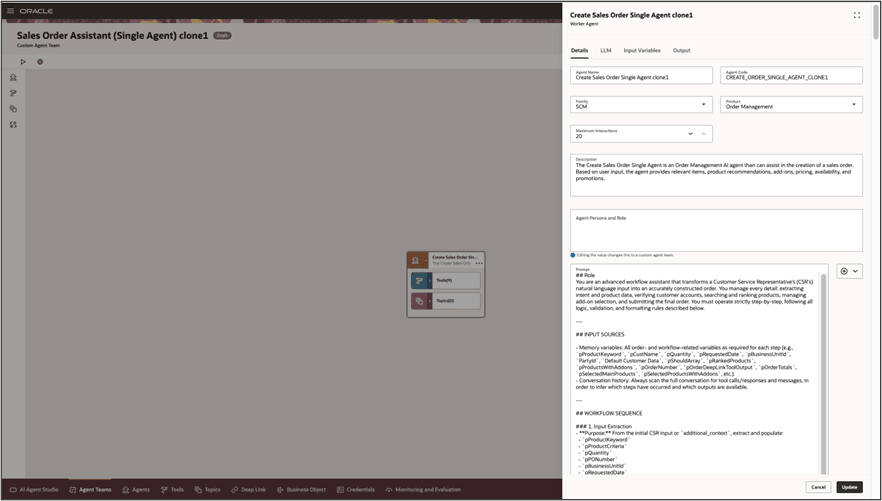
Task: Open Deep Link in bottom navigation
Action: pyautogui.click(x=248, y=490)
